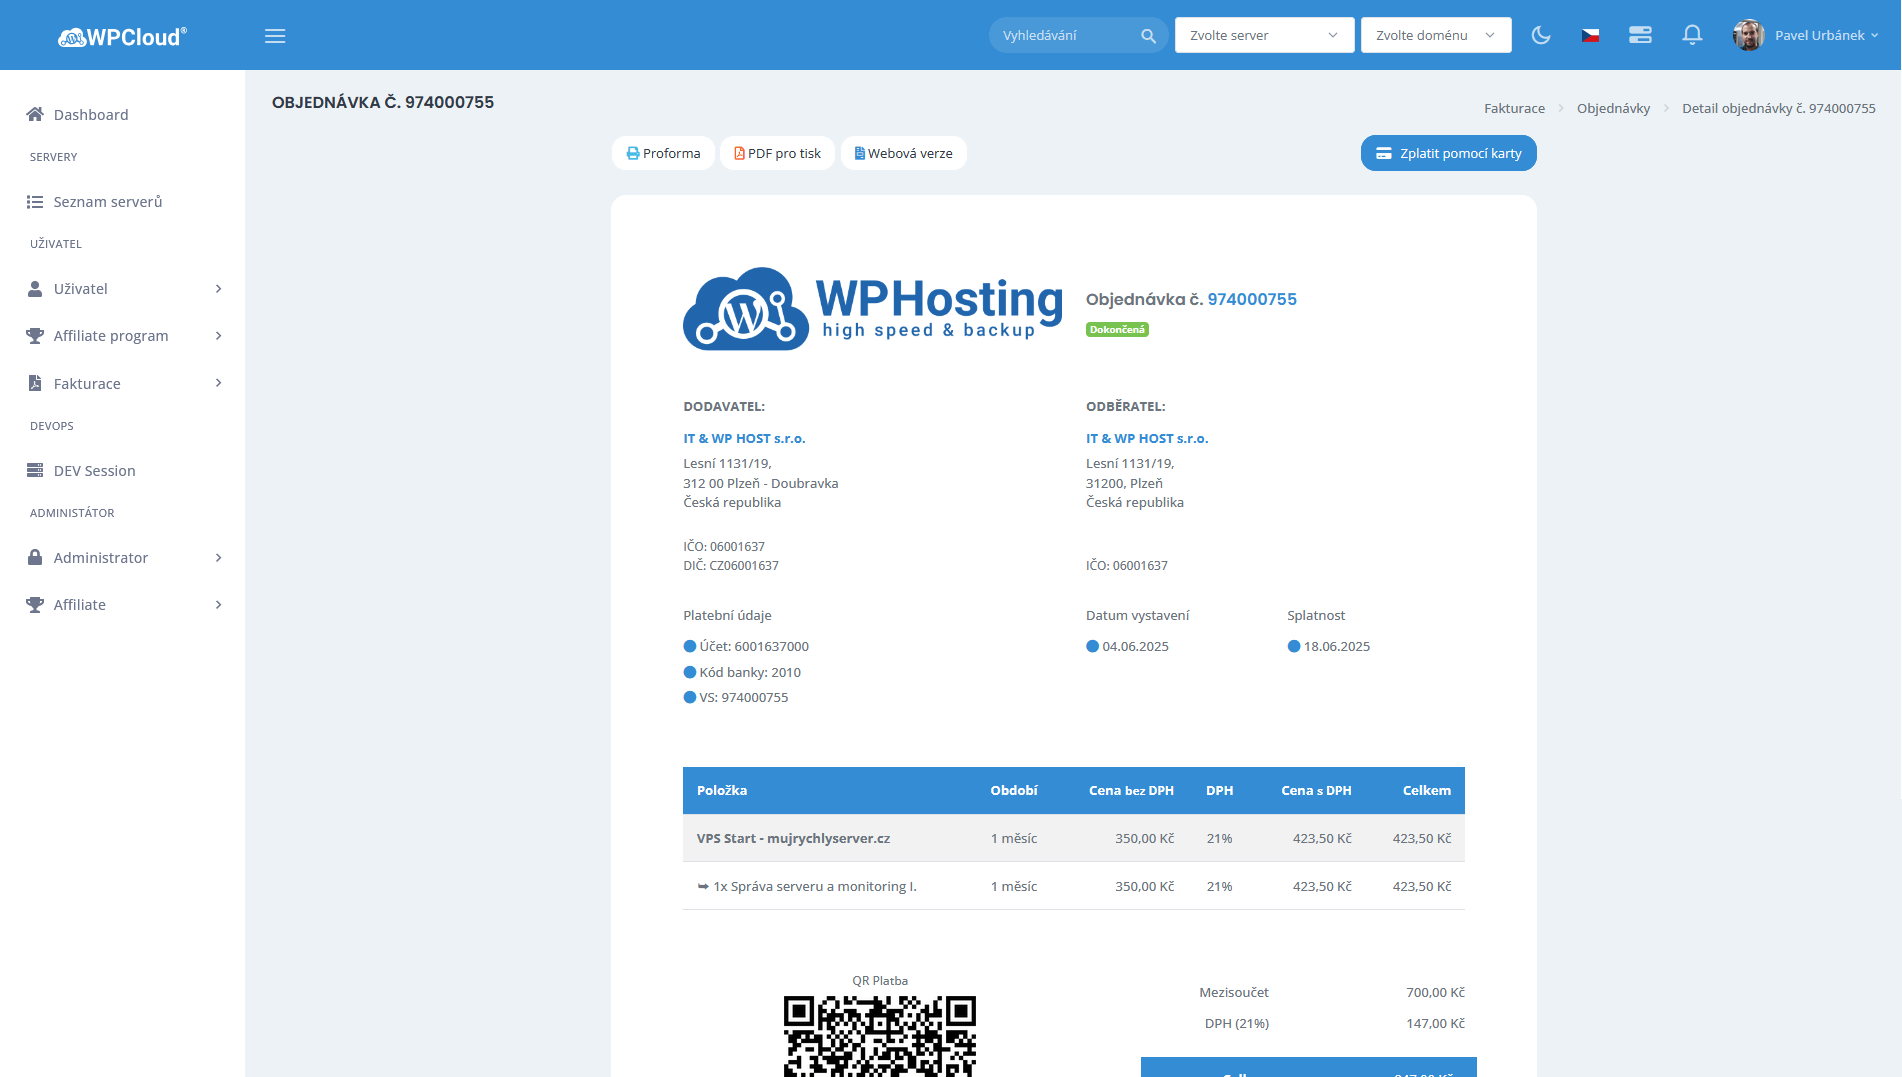The width and height of the screenshot is (1902, 1077).
Task: Open the Czech flag language selector
Action: click(x=1590, y=35)
